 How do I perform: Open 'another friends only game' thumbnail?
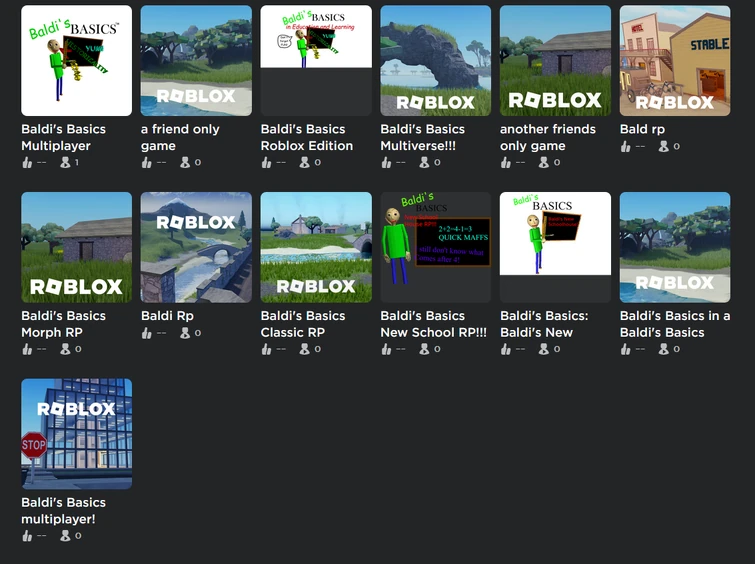pos(555,61)
